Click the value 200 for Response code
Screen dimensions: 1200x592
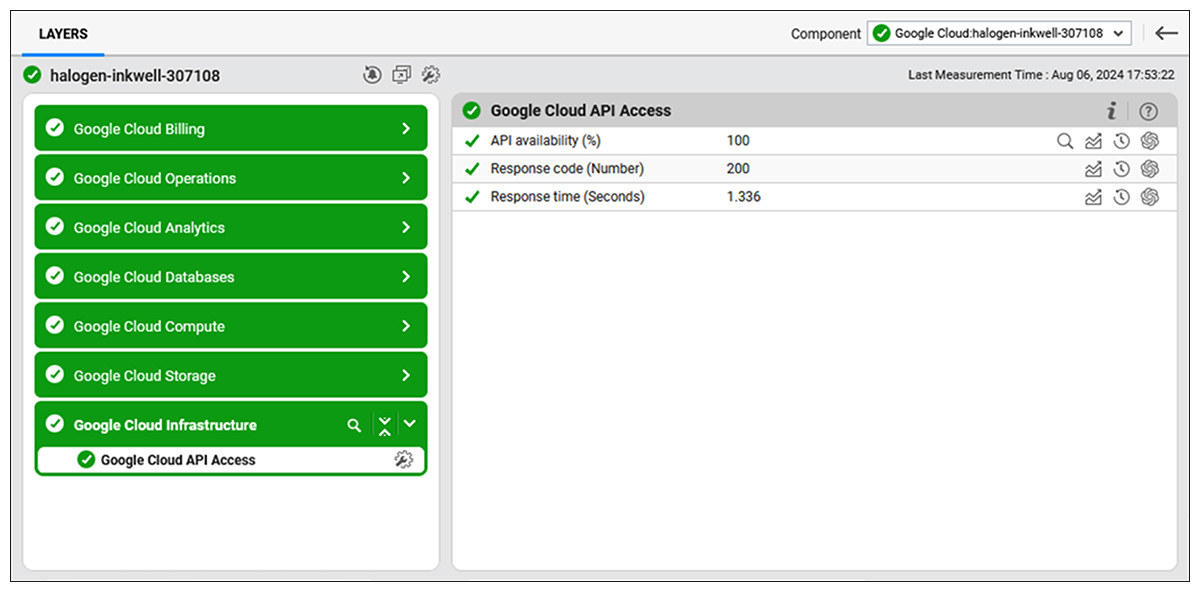click(738, 169)
